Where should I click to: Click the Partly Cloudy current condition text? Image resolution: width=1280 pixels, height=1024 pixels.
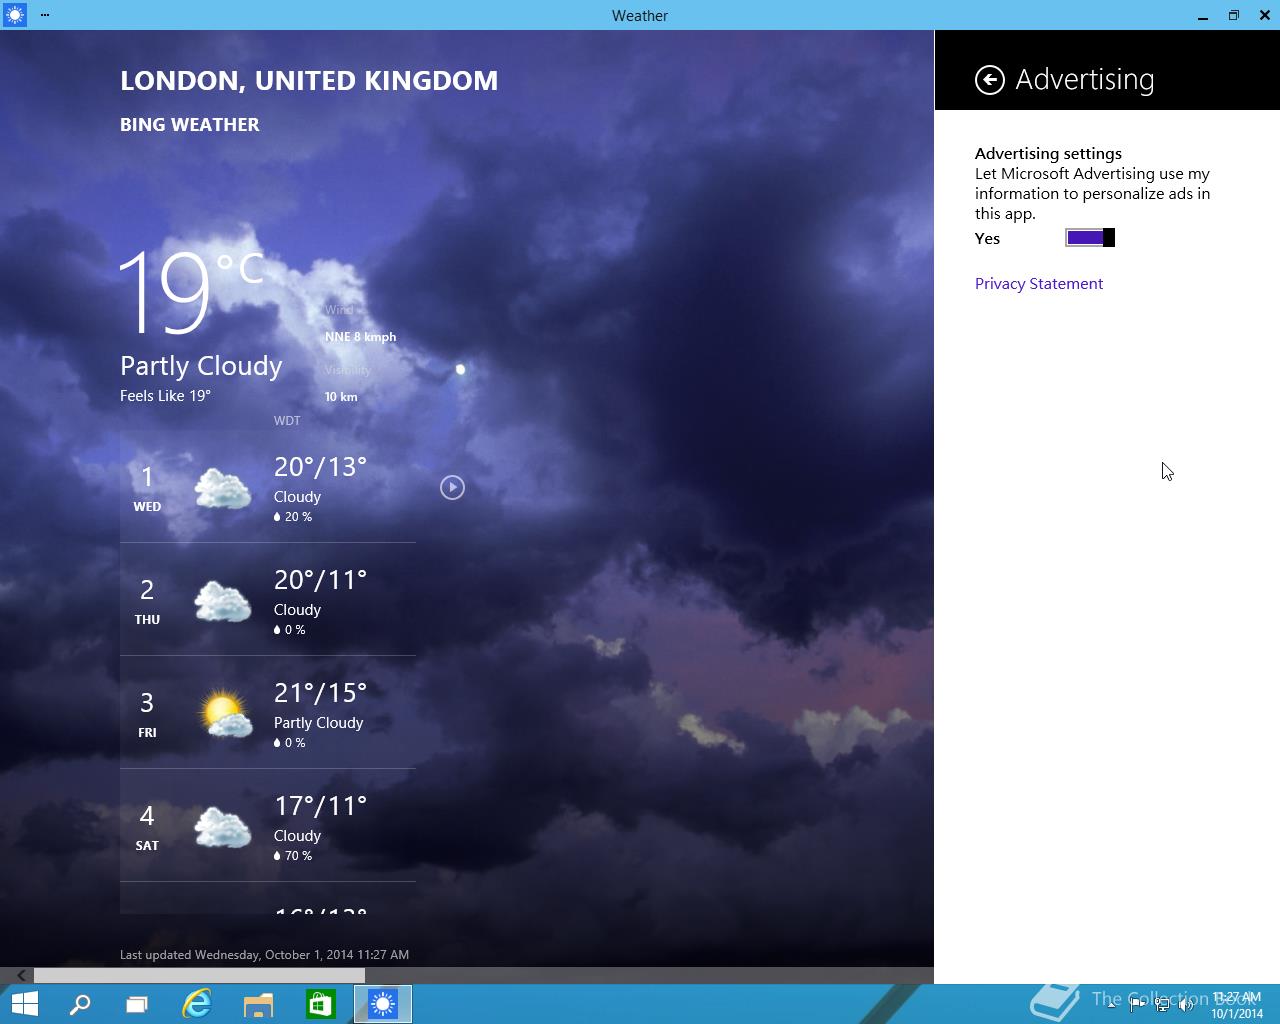coord(201,366)
